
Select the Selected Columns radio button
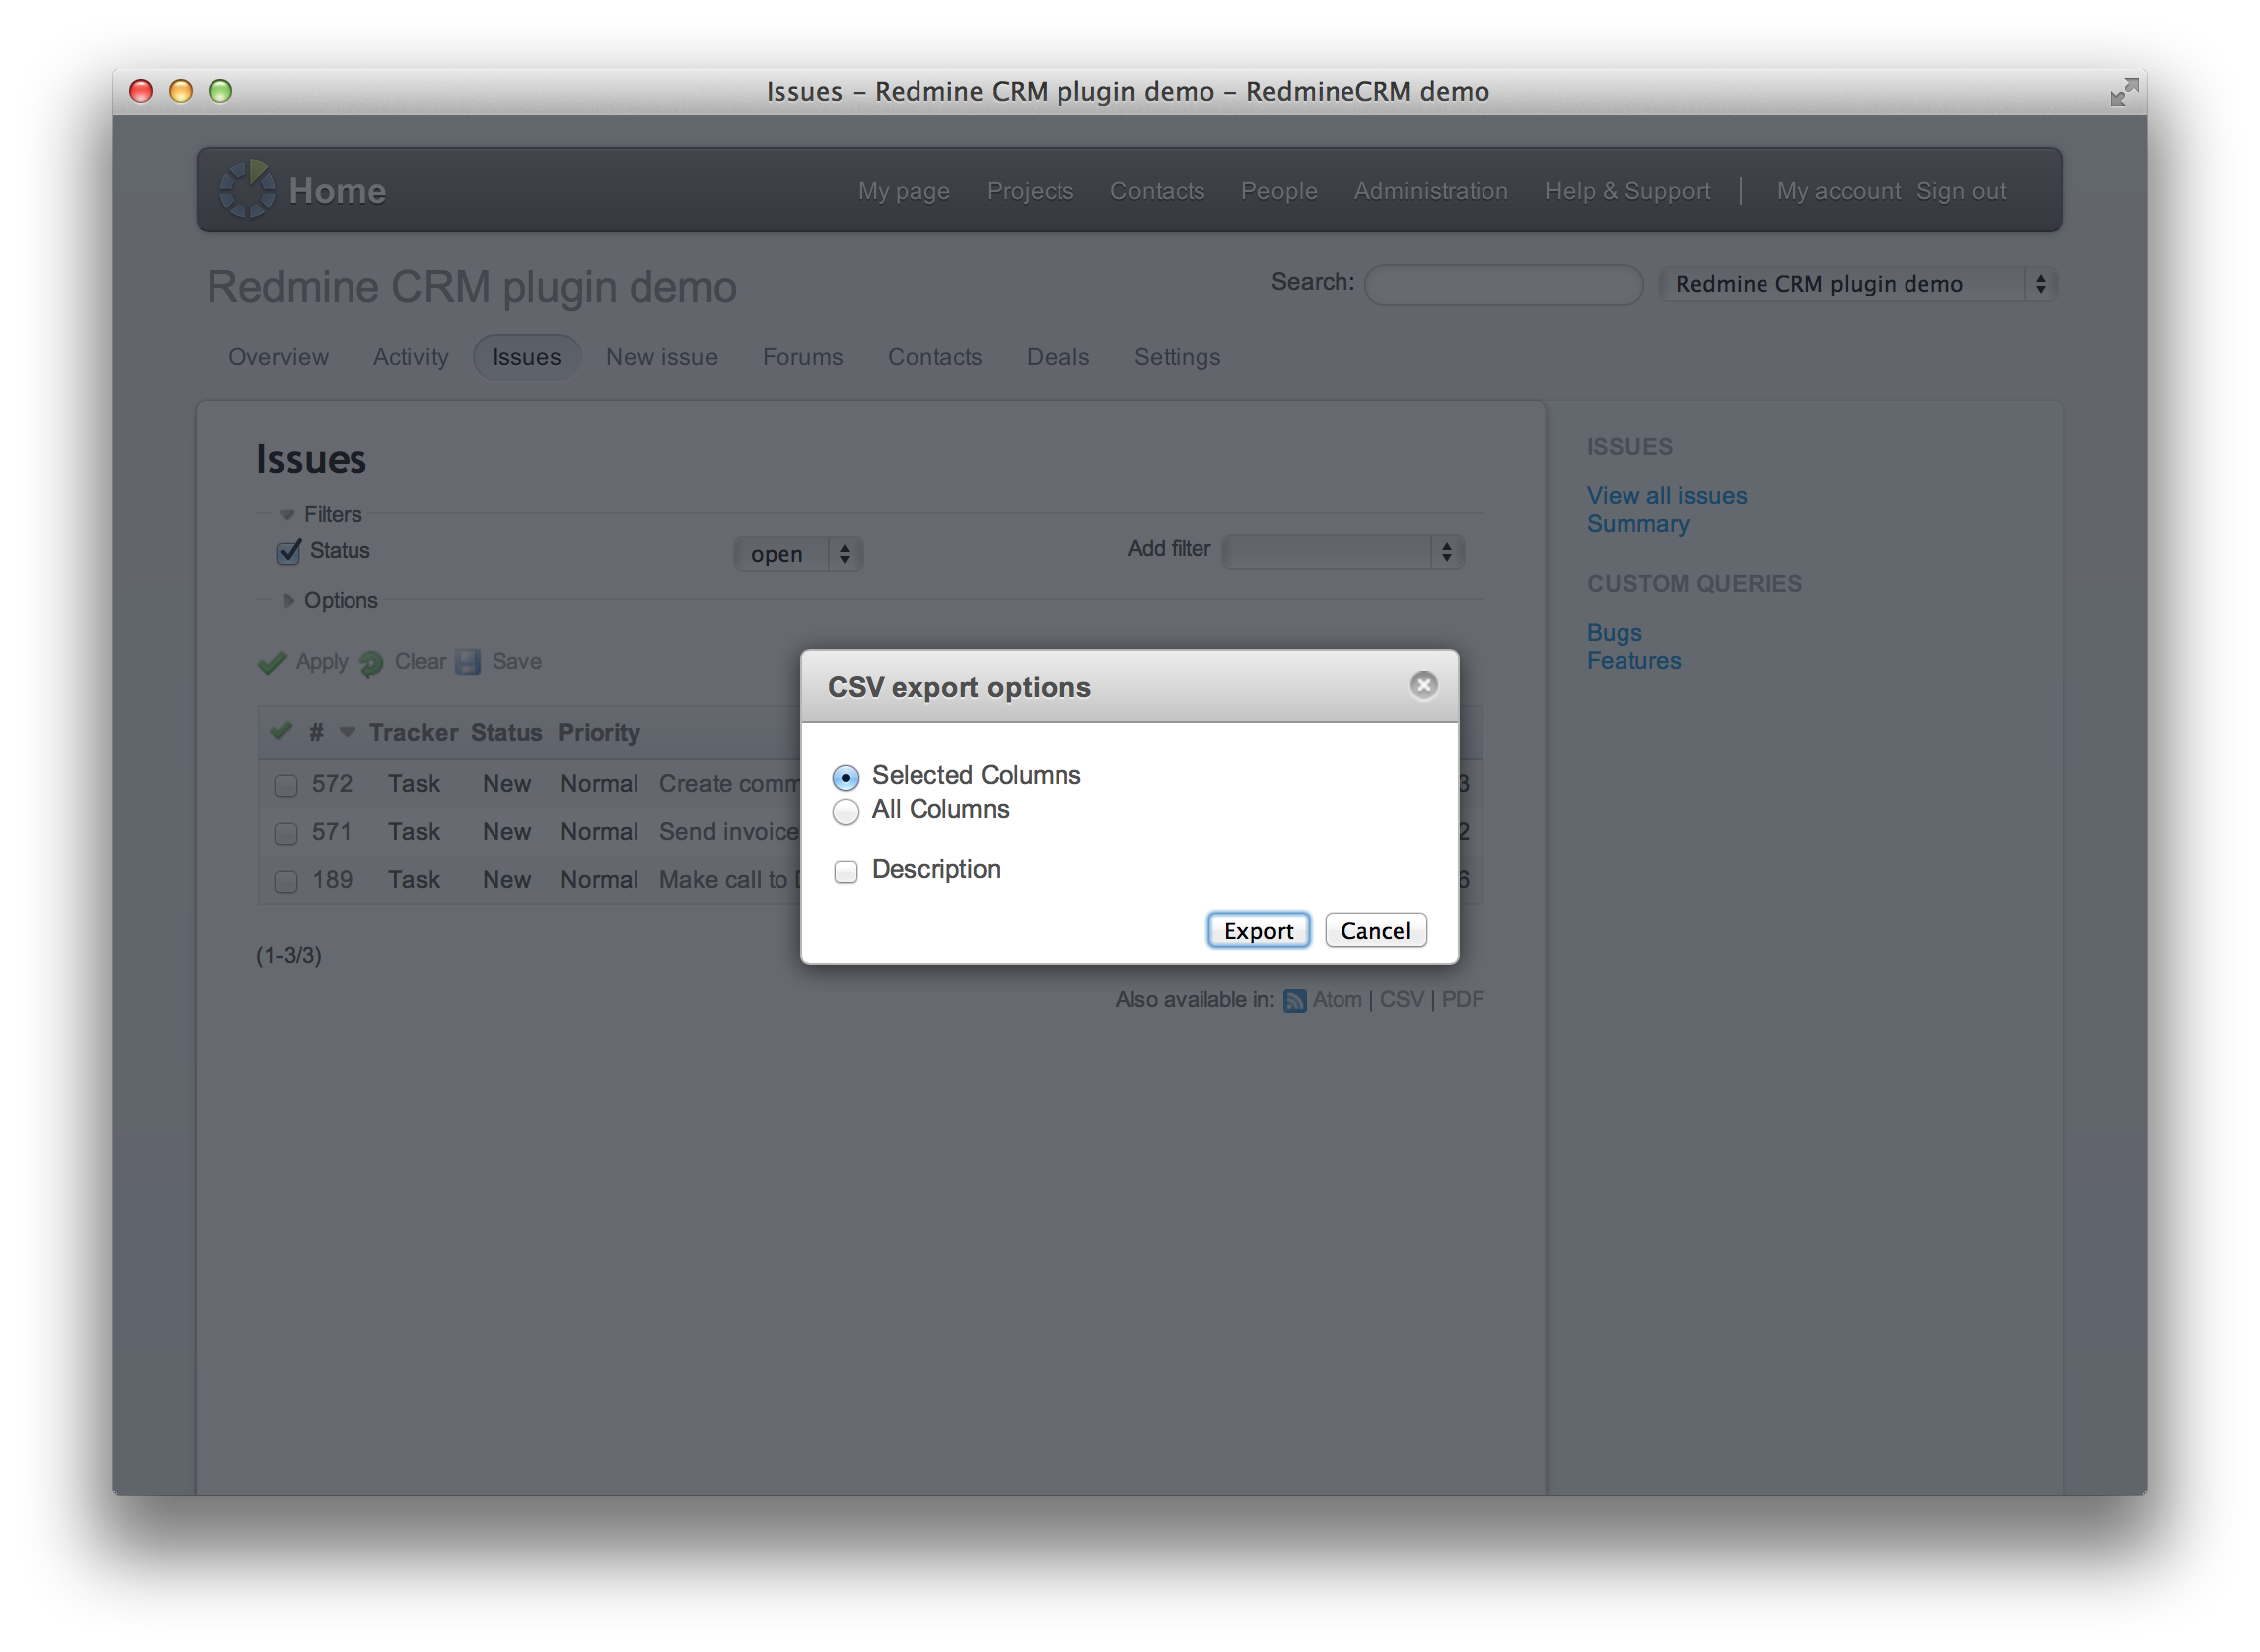point(845,777)
